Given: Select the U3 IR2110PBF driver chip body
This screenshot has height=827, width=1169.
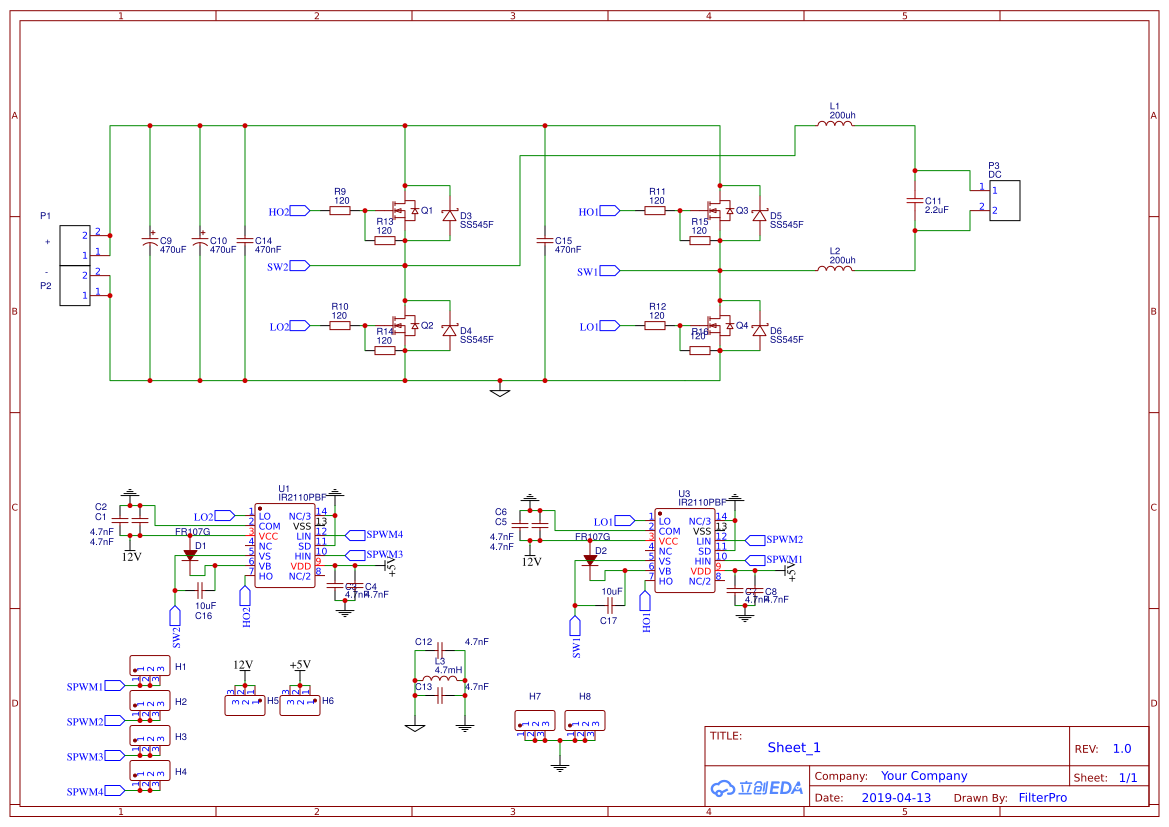Looking at the screenshot, I should [x=684, y=550].
